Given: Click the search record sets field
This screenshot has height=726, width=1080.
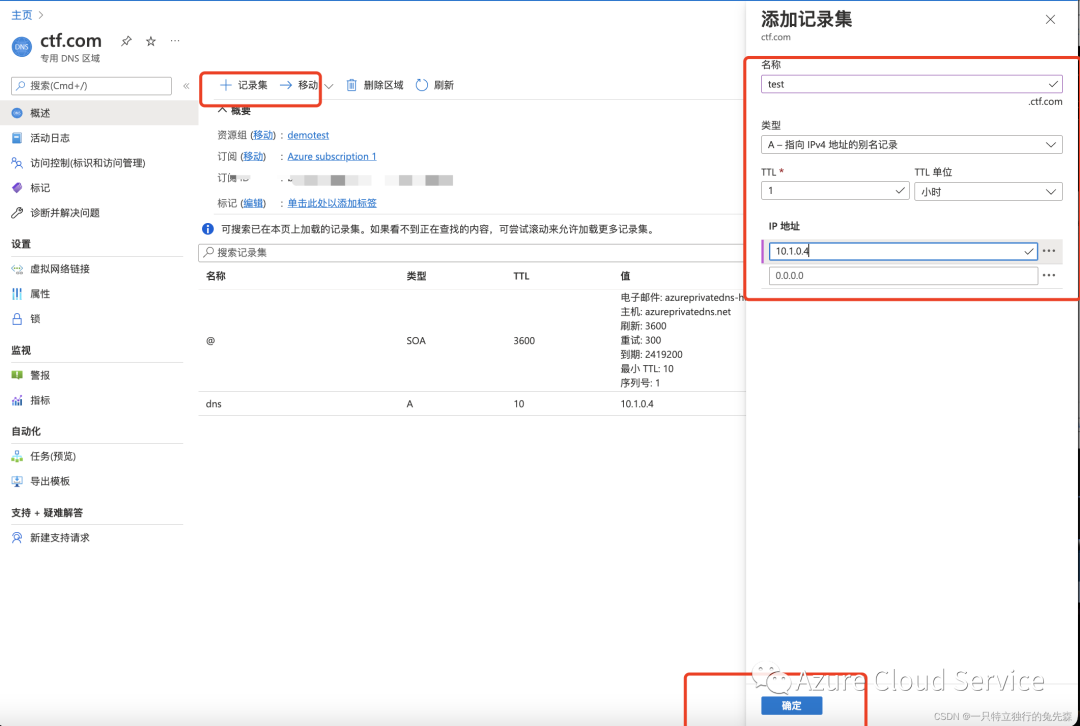Looking at the screenshot, I should click(x=472, y=253).
